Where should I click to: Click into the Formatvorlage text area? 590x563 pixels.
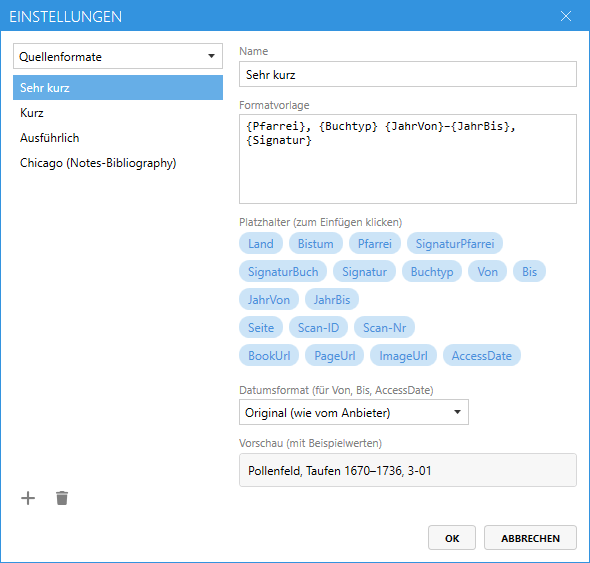coord(408,159)
